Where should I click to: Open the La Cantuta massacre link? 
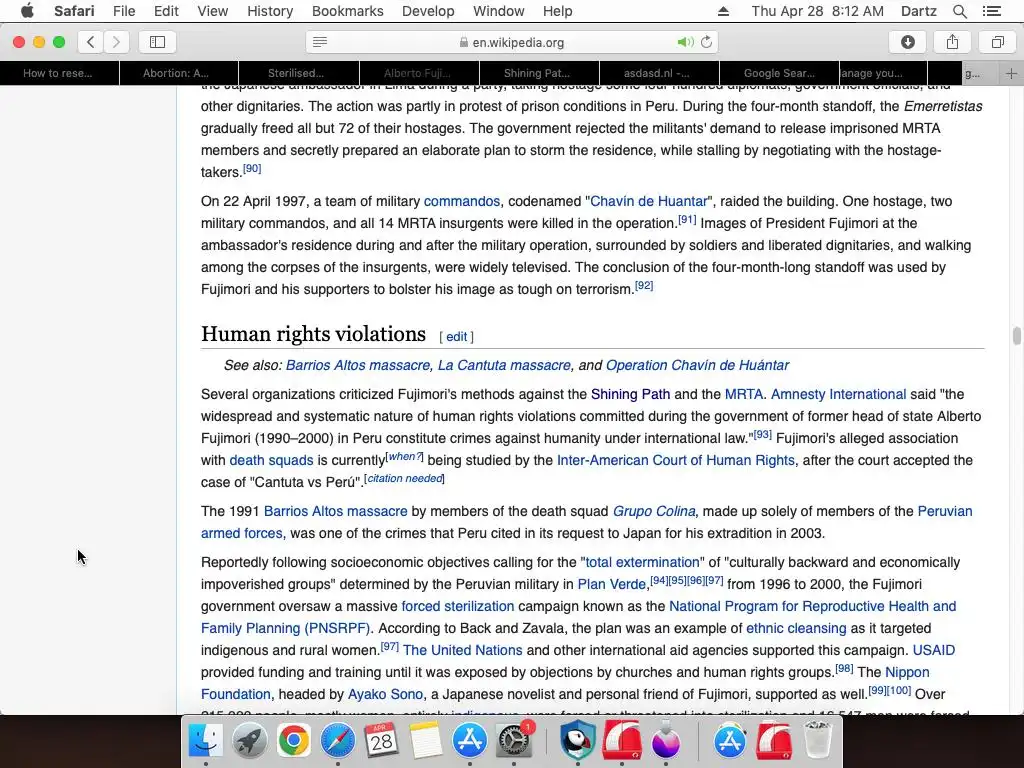(x=504, y=365)
